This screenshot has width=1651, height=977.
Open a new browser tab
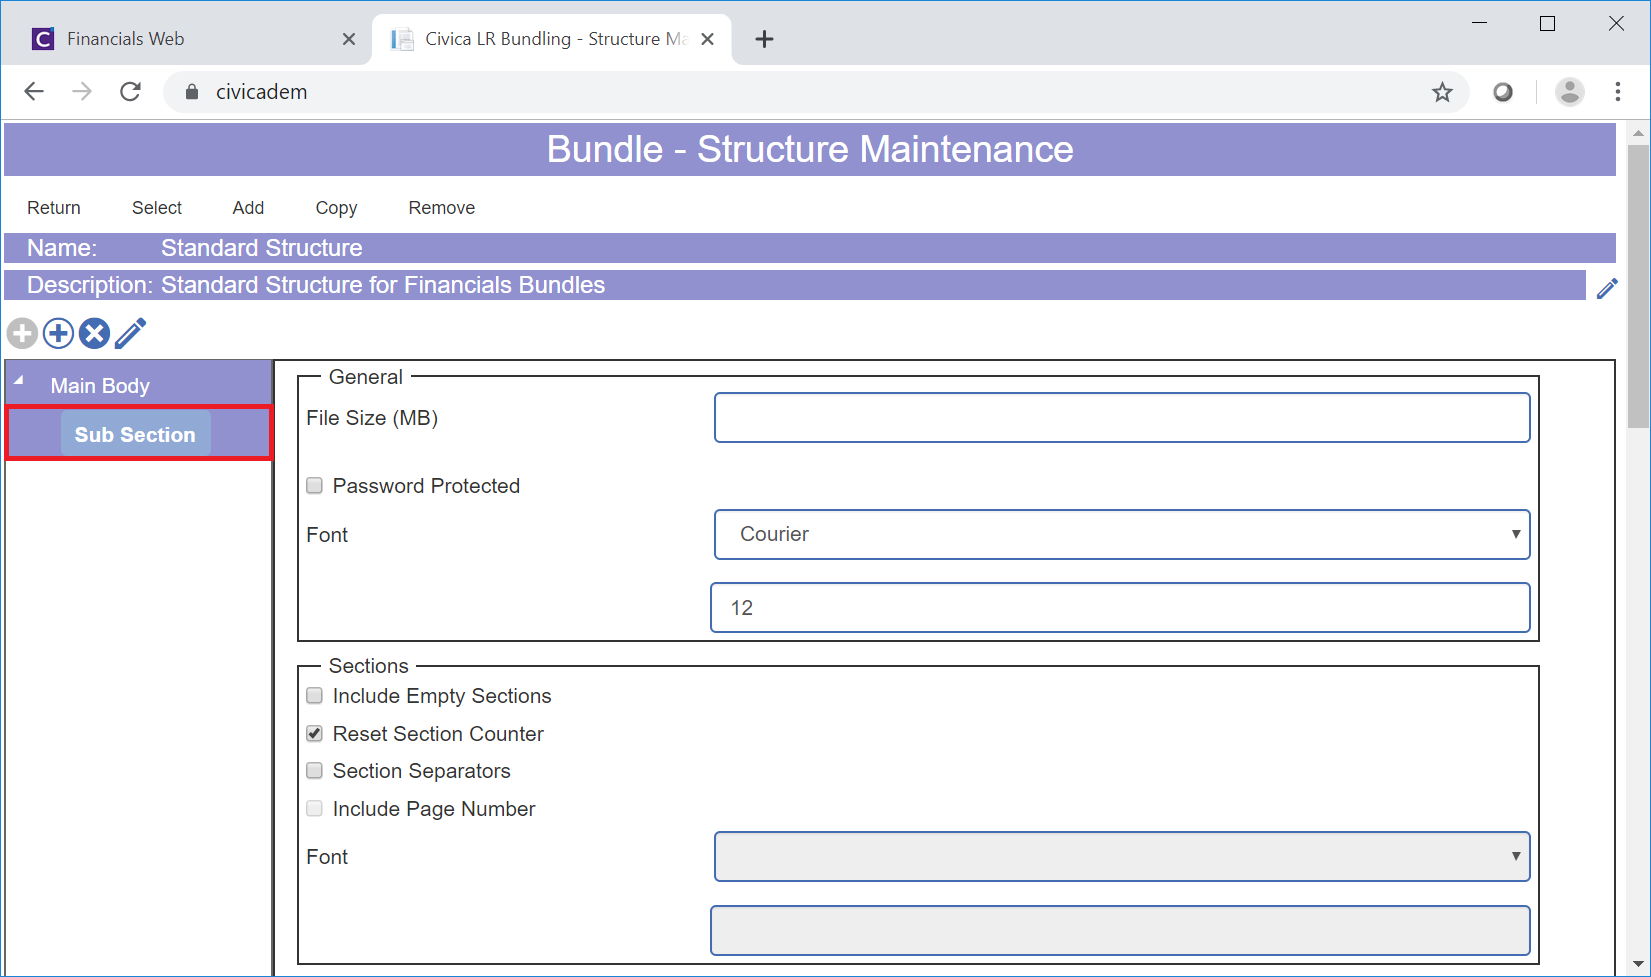tap(764, 39)
